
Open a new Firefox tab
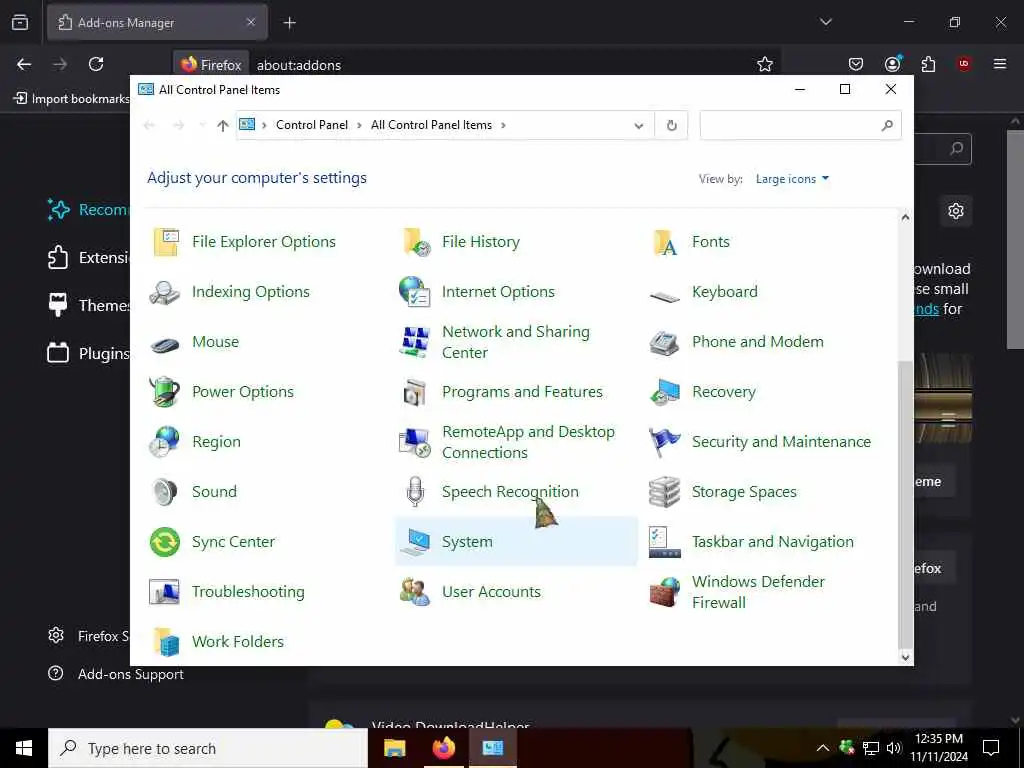click(x=289, y=23)
